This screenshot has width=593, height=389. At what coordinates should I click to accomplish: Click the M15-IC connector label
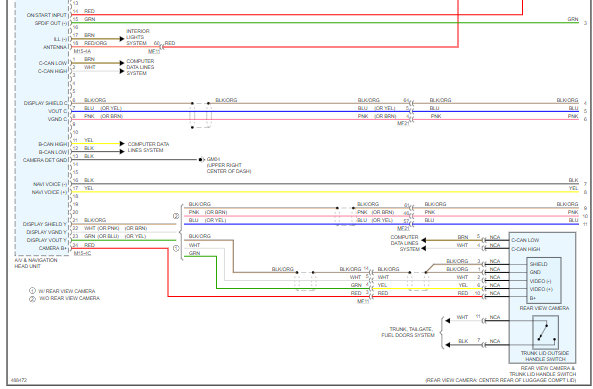pos(82,253)
